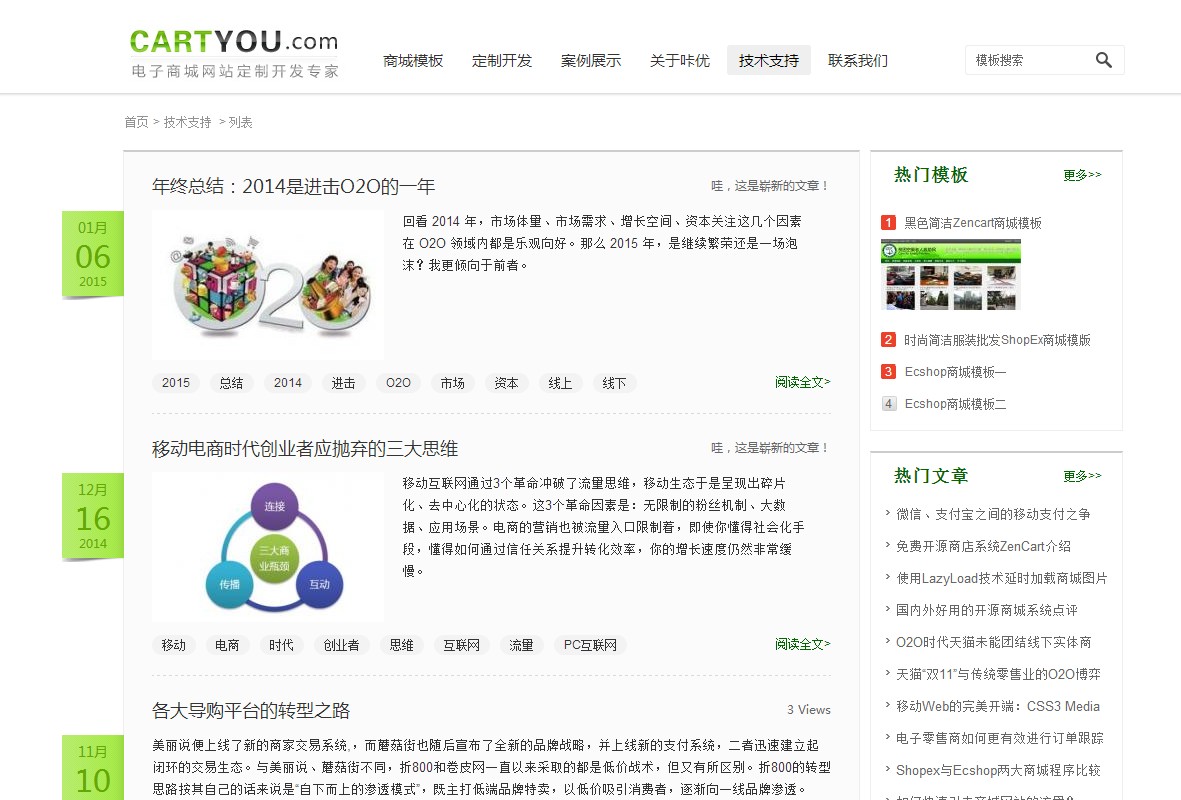Click the red number 2 rank badge

[x=889, y=340]
